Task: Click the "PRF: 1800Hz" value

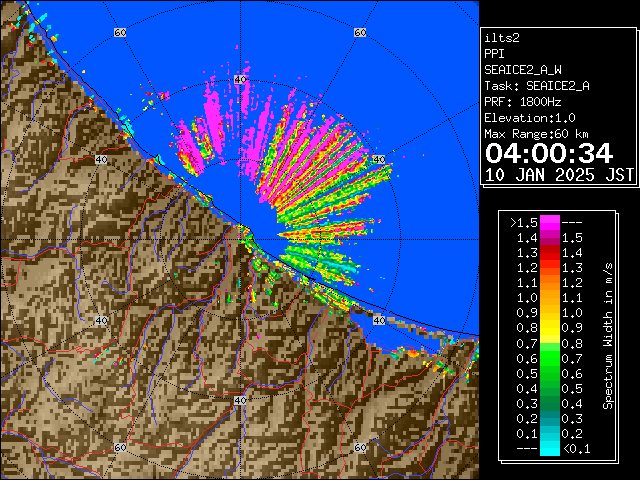Action: 523,102
